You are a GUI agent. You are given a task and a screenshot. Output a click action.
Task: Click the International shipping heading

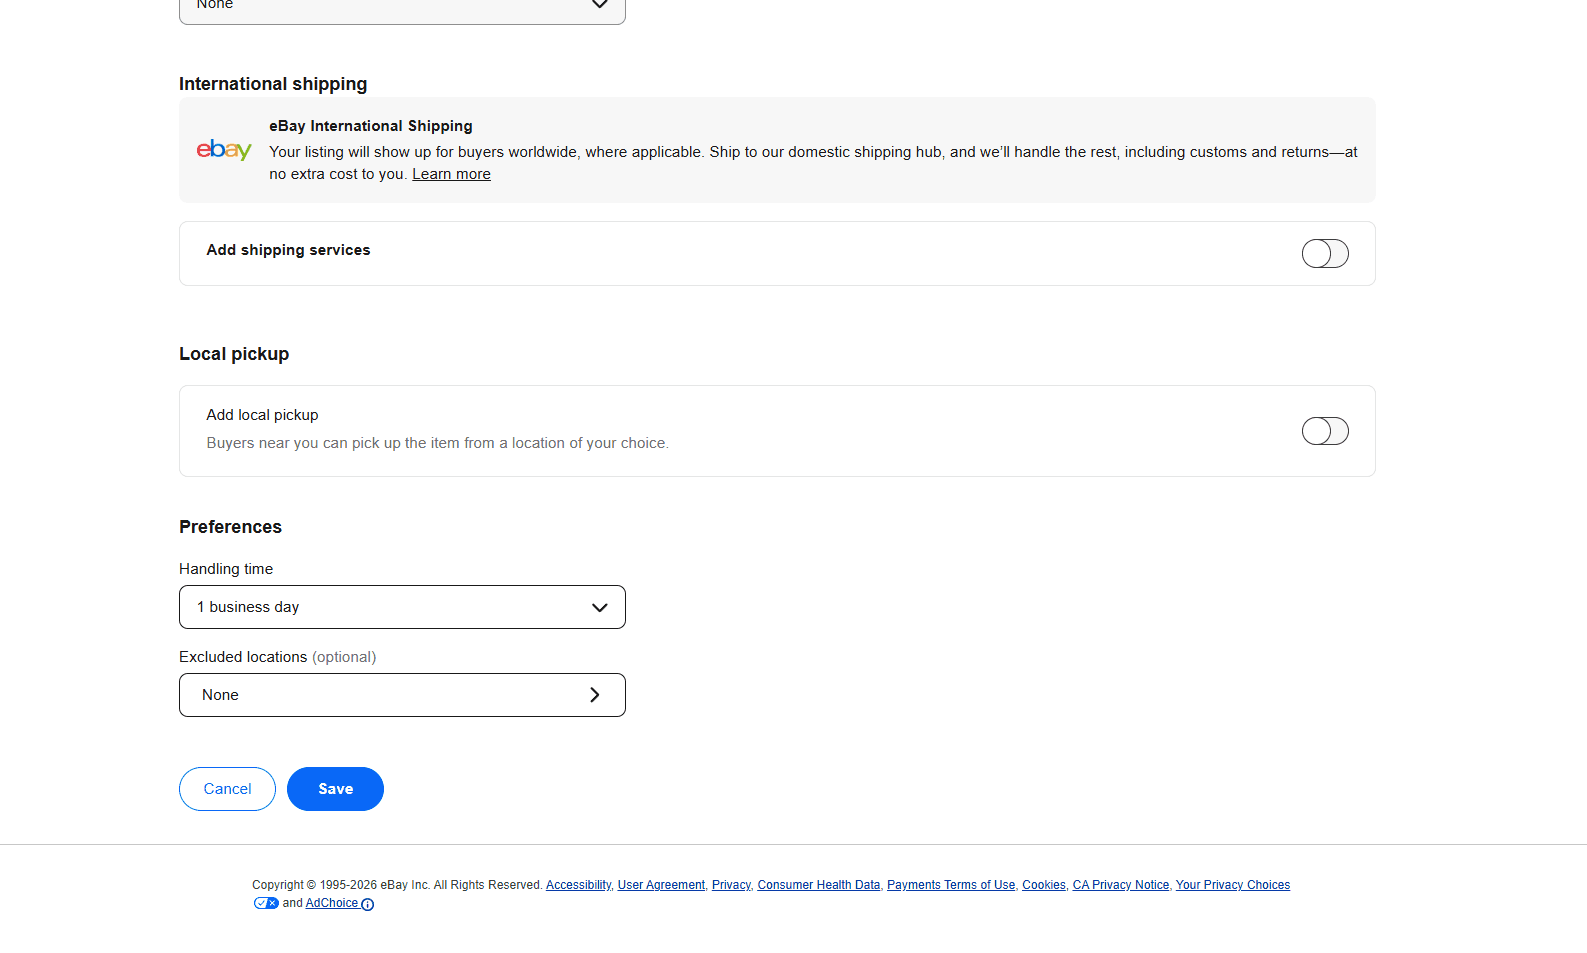click(x=273, y=84)
